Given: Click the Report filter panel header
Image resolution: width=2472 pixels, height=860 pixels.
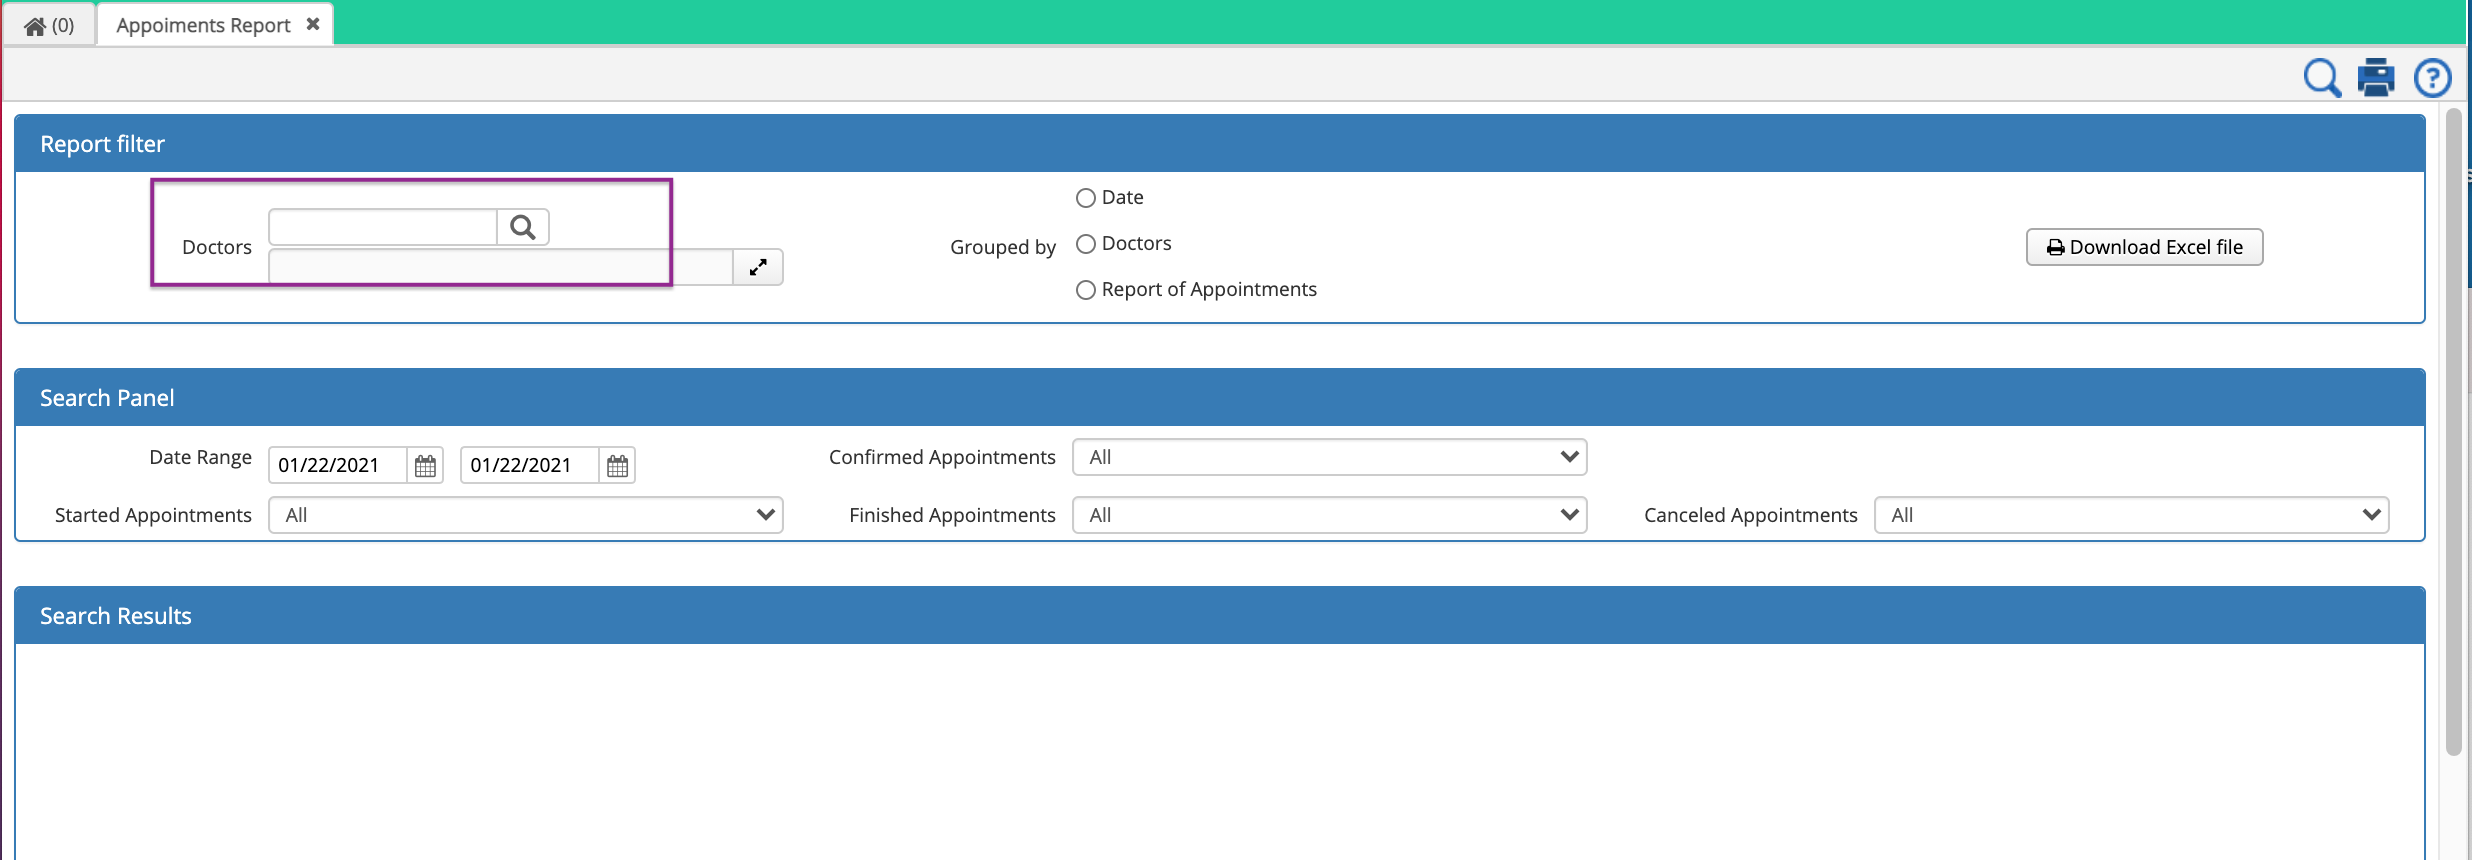Looking at the screenshot, I should pyautogui.click(x=1220, y=143).
